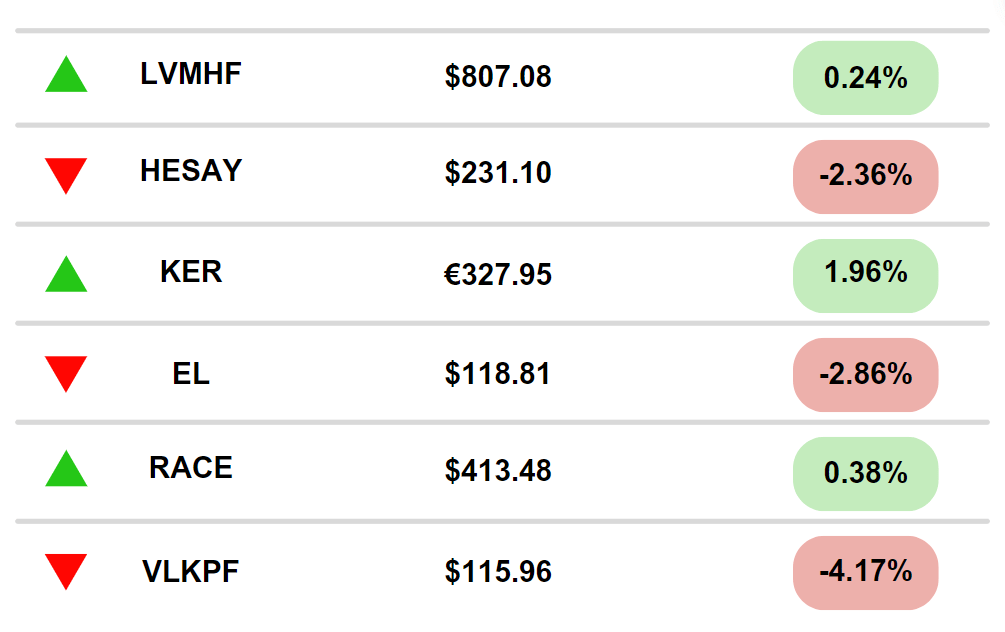The width and height of the screenshot is (1005, 632).
Task: Click the red down arrow for VLKPF
Action: click(x=66, y=570)
